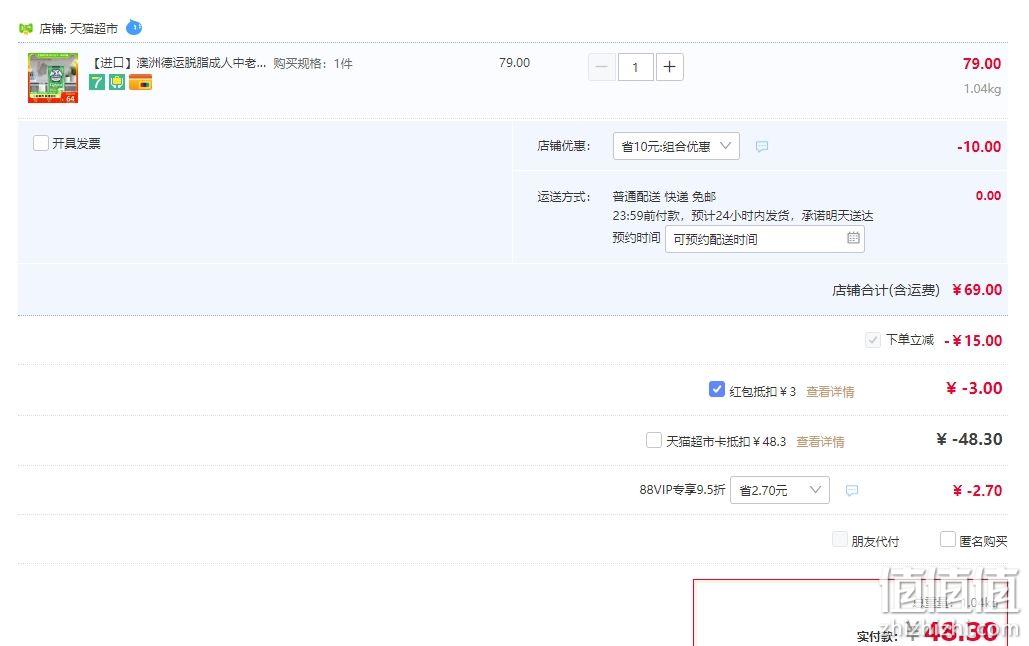This screenshot has width=1029, height=646.
Task: Click the -10.00 store discount amount
Action: 979,146
